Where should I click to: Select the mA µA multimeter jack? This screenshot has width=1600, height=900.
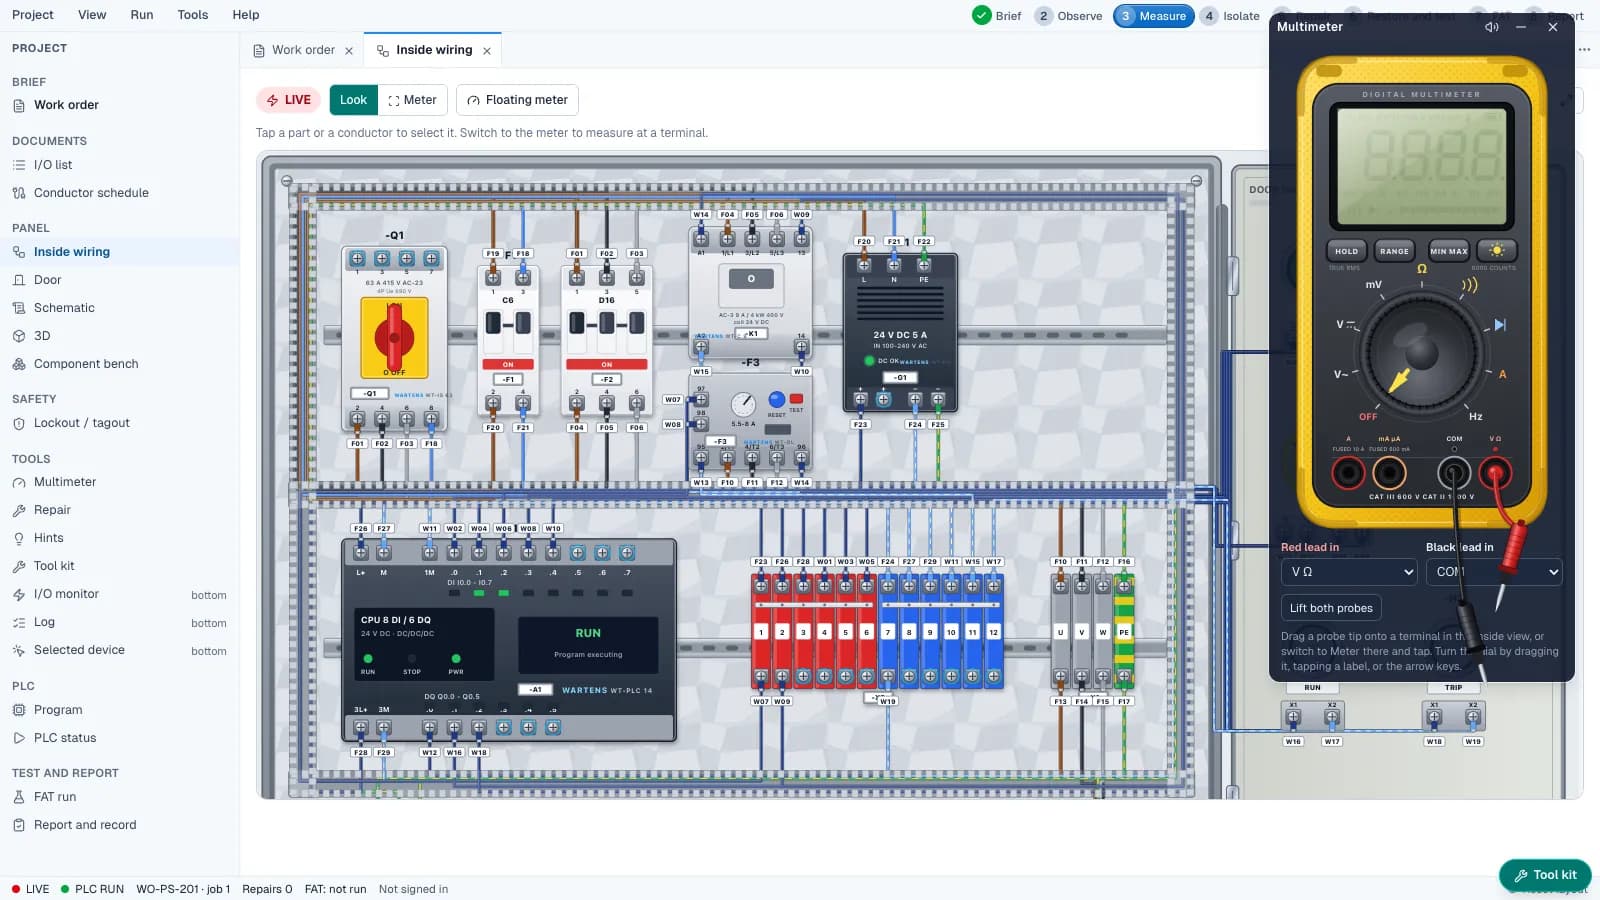coord(1389,472)
